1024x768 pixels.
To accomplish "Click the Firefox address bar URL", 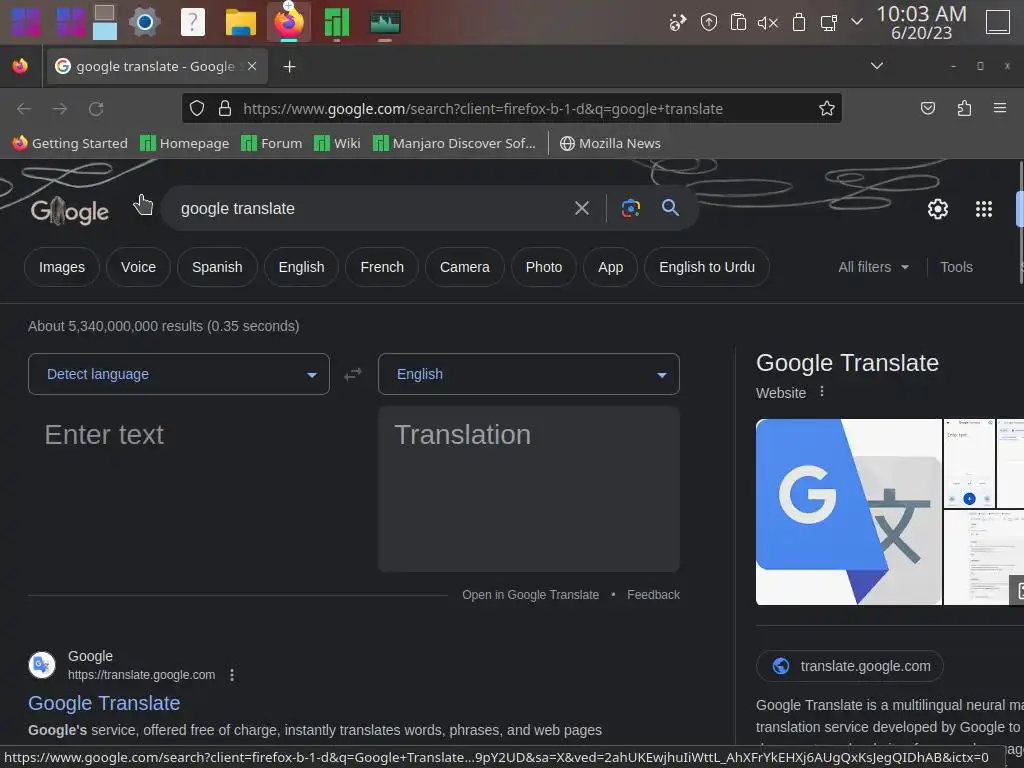I will 483,108.
